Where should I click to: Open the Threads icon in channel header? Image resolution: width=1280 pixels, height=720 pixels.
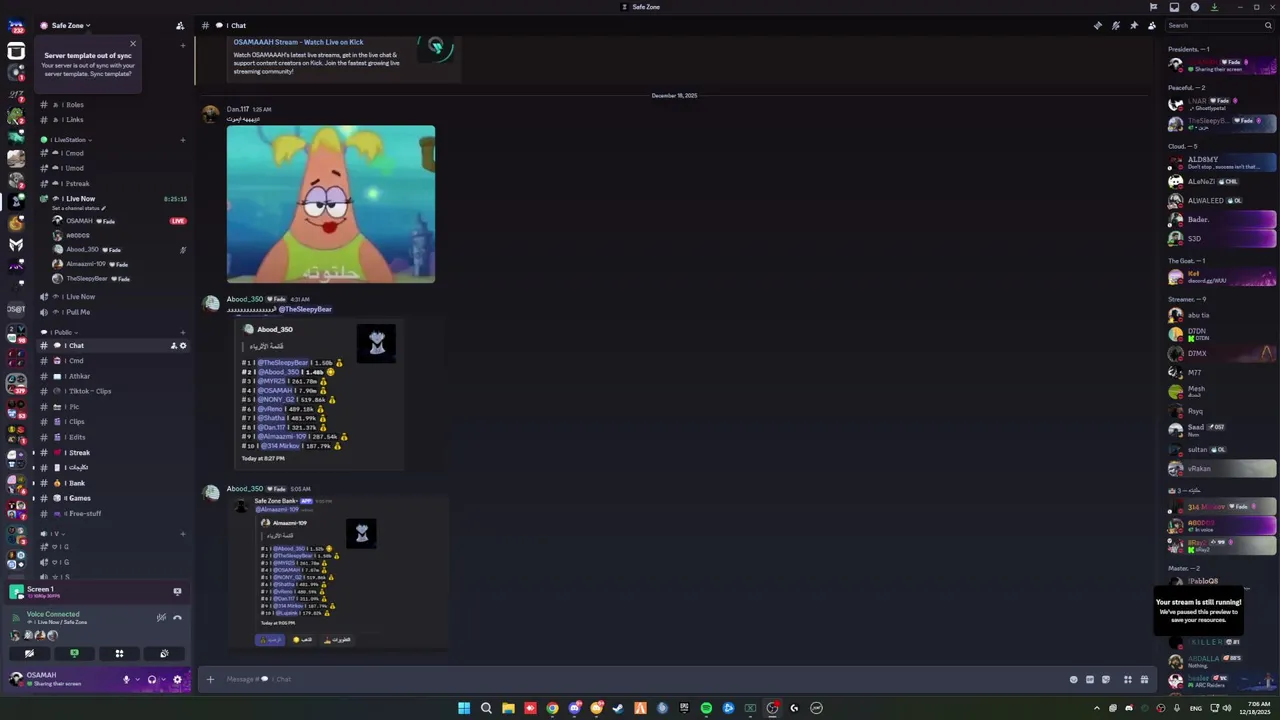pos(1098,25)
